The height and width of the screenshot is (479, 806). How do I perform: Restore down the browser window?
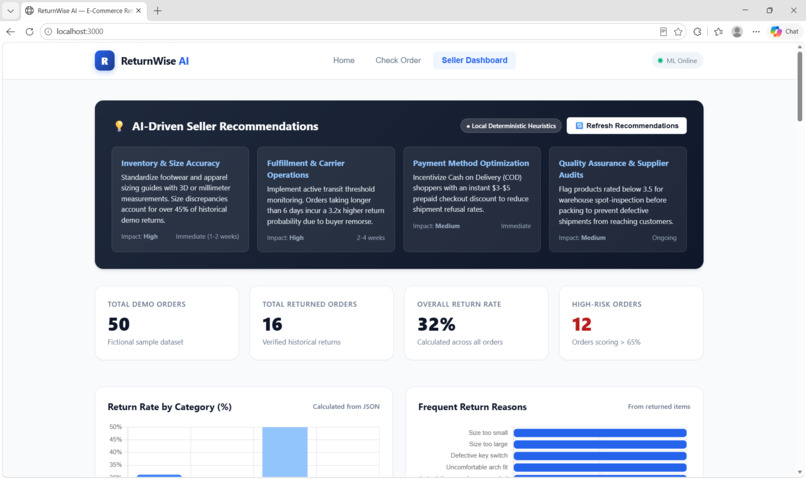pos(769,10)
